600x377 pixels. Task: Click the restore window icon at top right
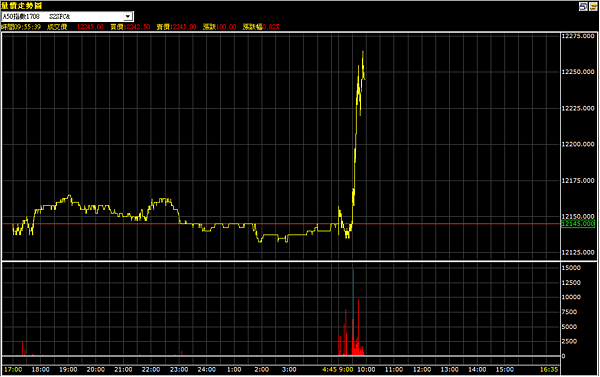583,7
